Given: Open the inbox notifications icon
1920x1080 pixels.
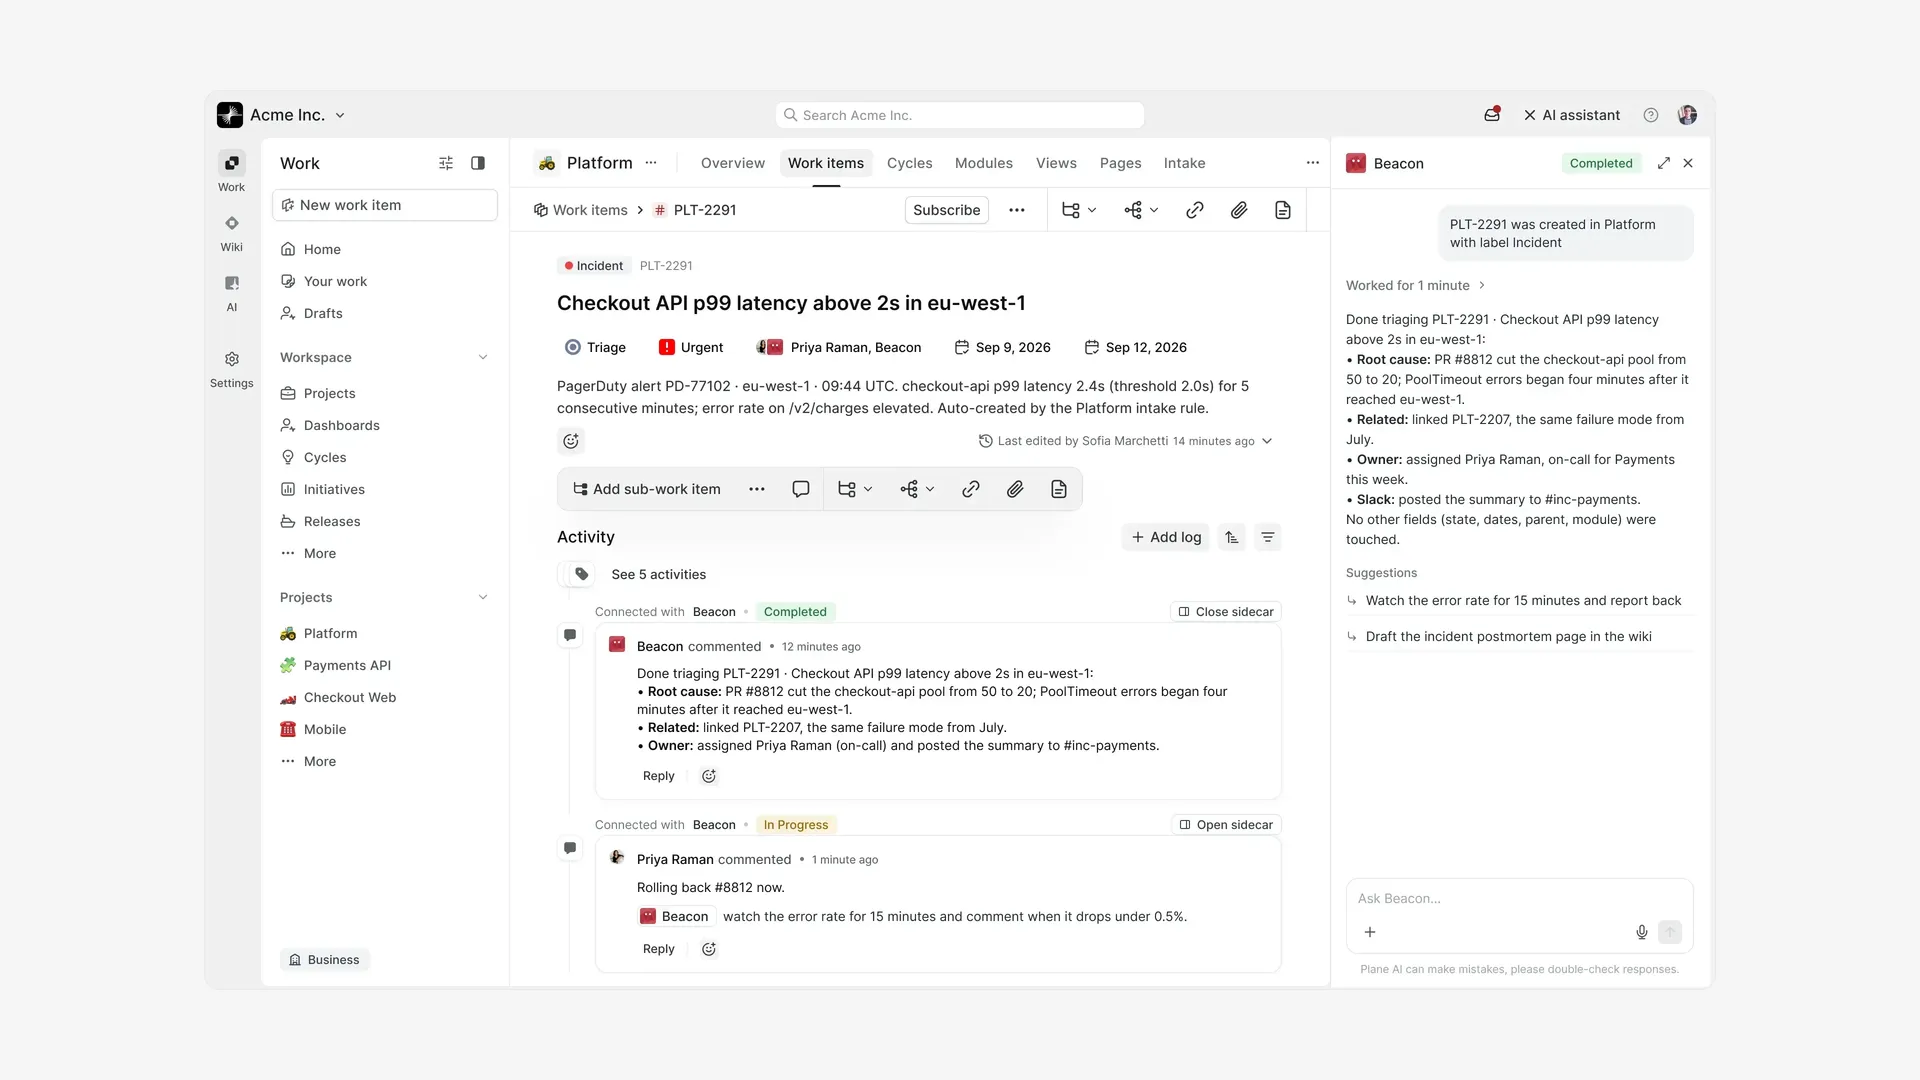Looking at the screenshot, I should [x=1492, y=115].
